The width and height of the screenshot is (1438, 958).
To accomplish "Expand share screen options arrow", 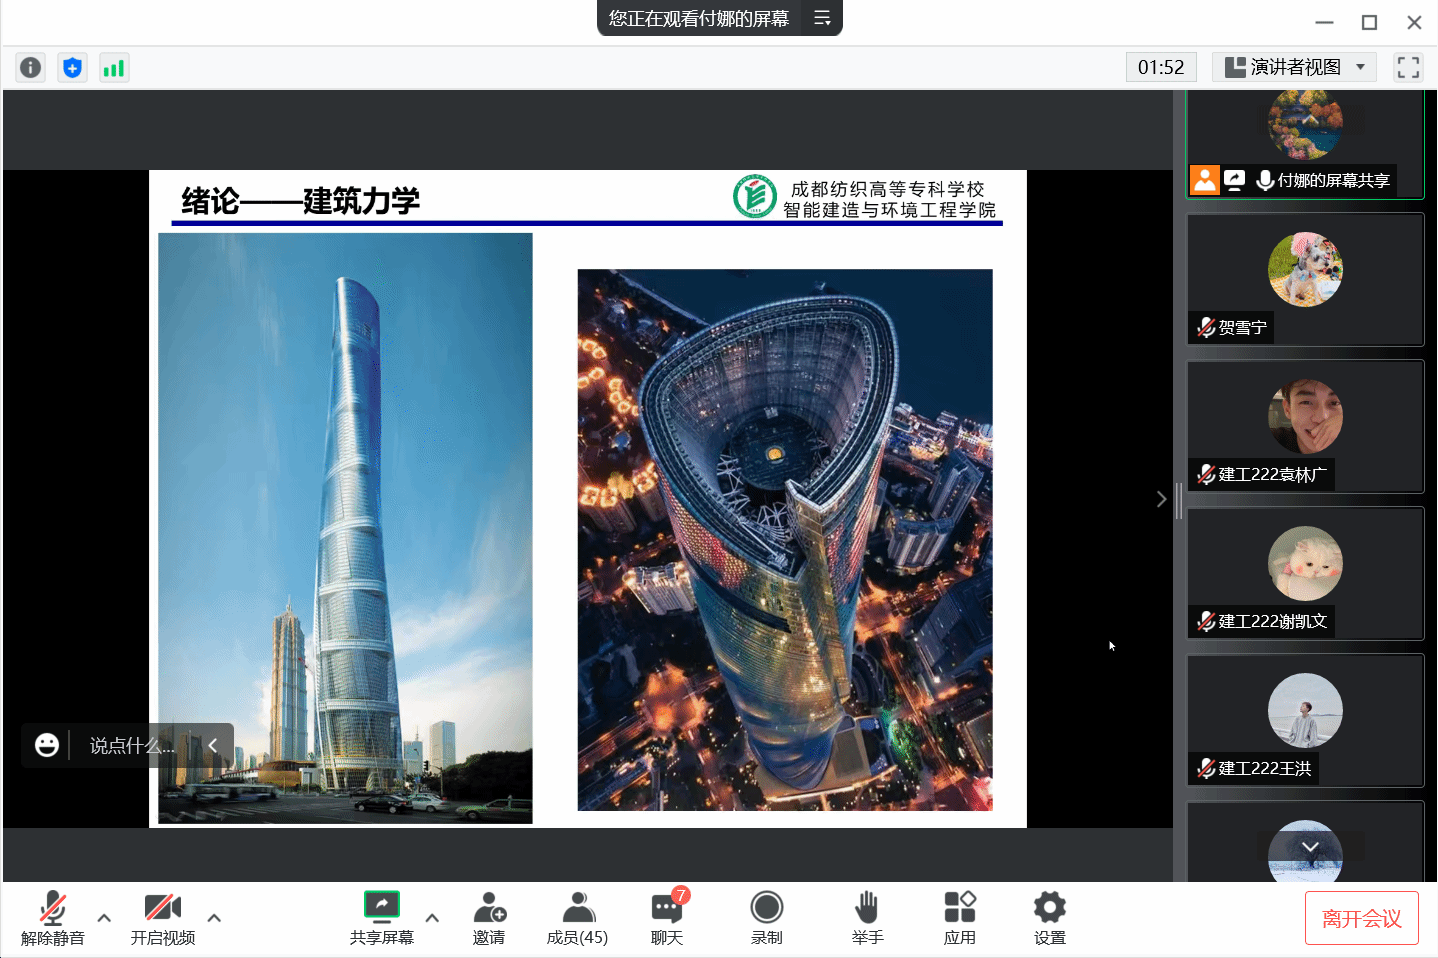I will (432, 917).
